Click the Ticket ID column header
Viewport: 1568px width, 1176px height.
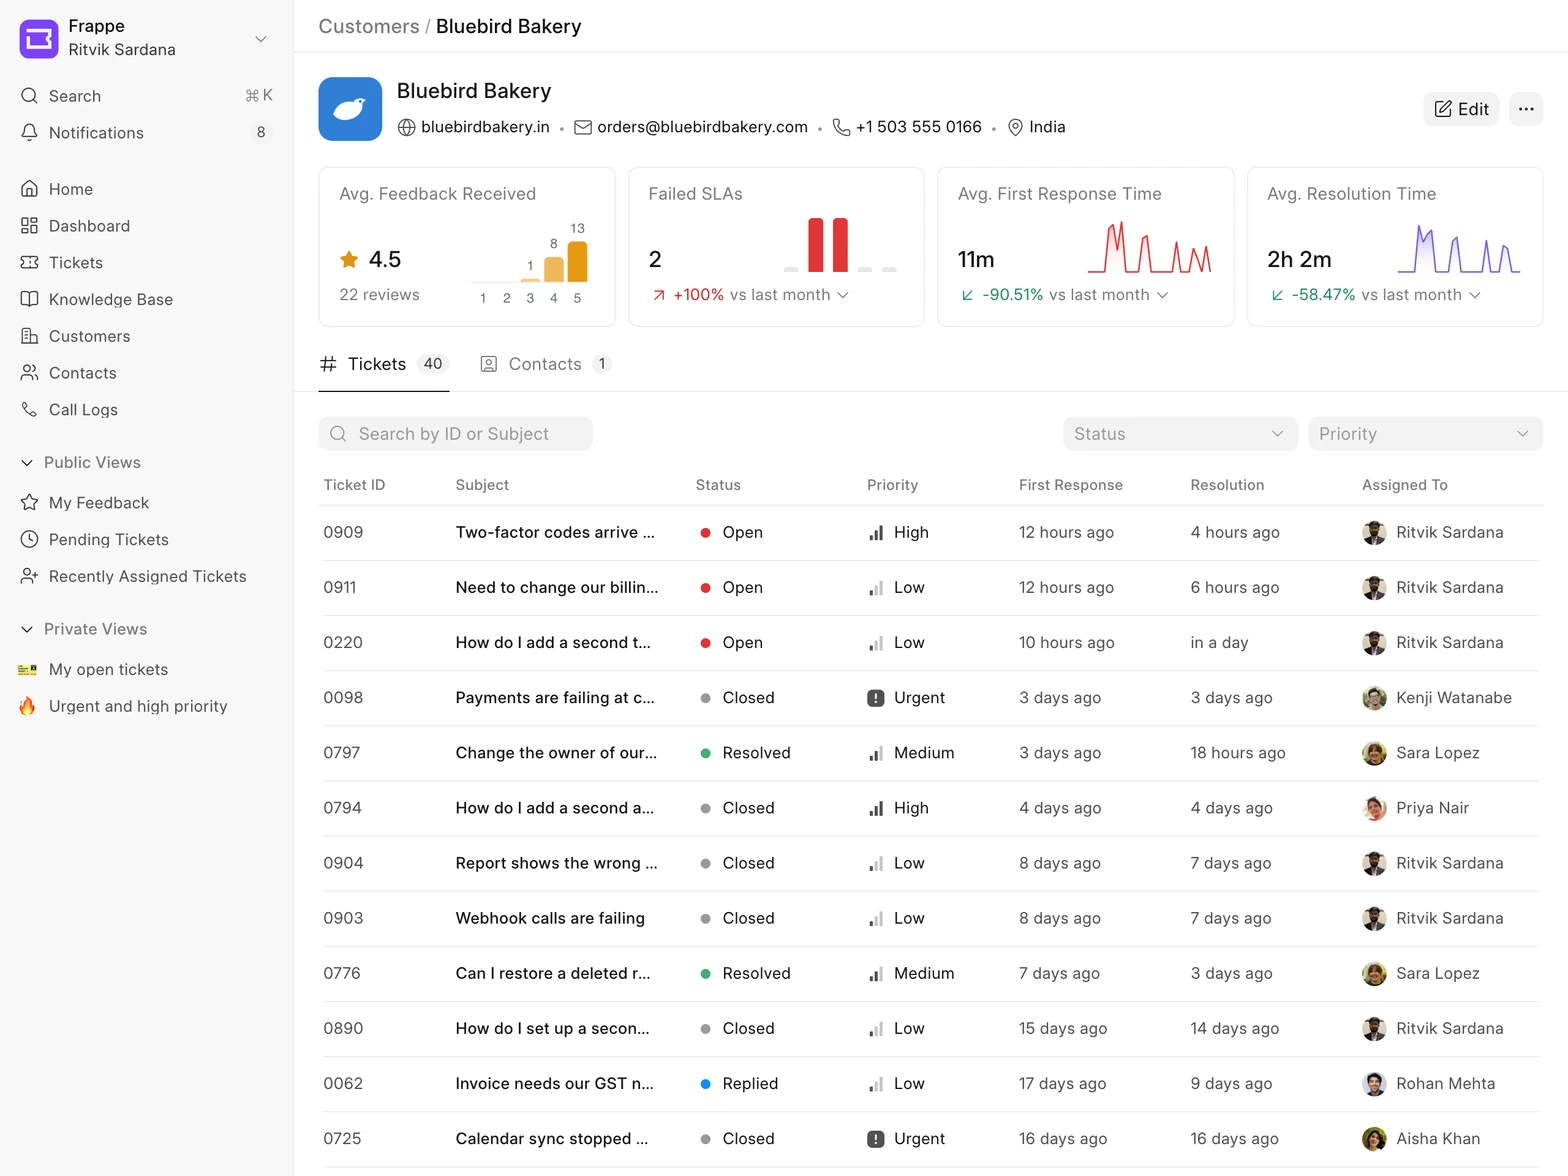tap(354, 485)
